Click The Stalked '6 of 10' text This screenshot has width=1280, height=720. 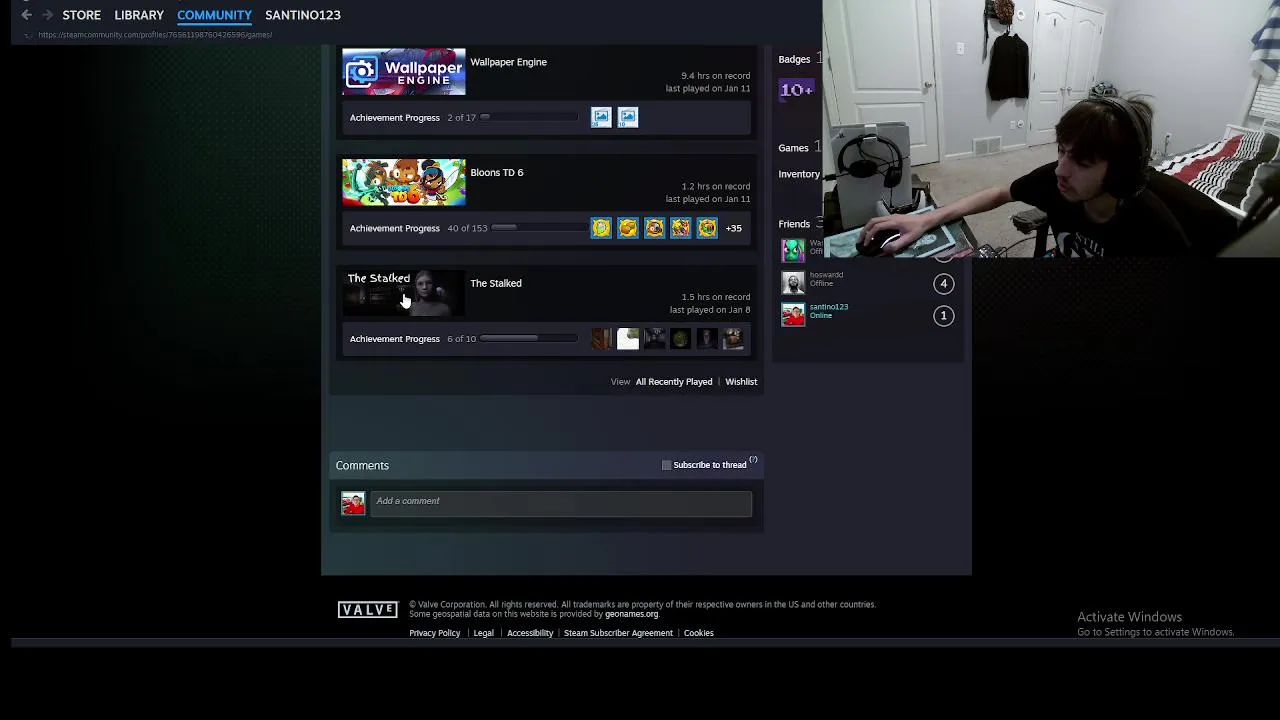(x=461, y=339)
